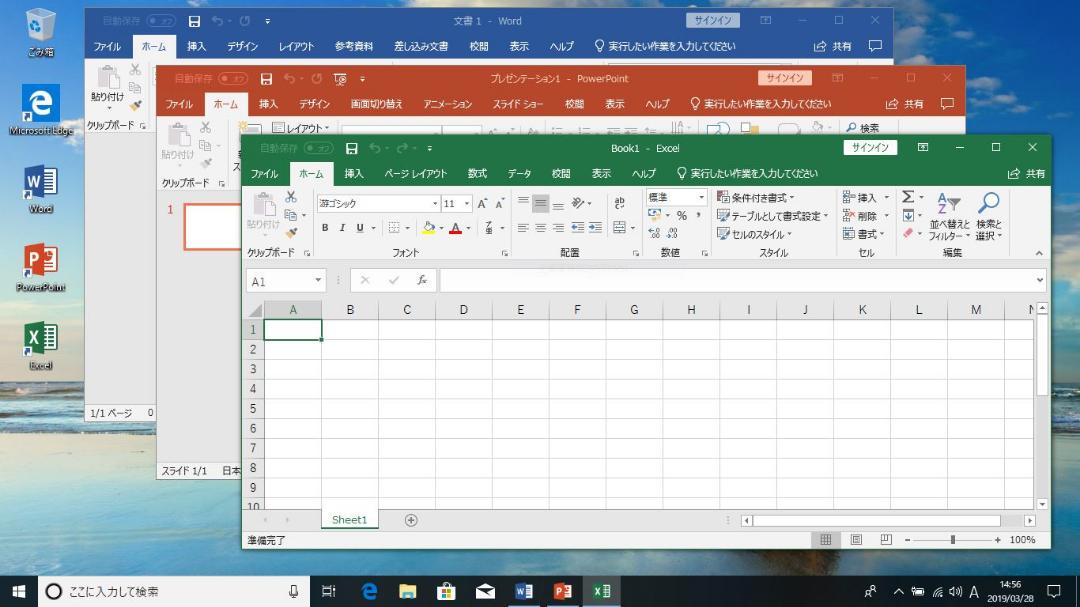Click the percent style button

pos(682,216)
